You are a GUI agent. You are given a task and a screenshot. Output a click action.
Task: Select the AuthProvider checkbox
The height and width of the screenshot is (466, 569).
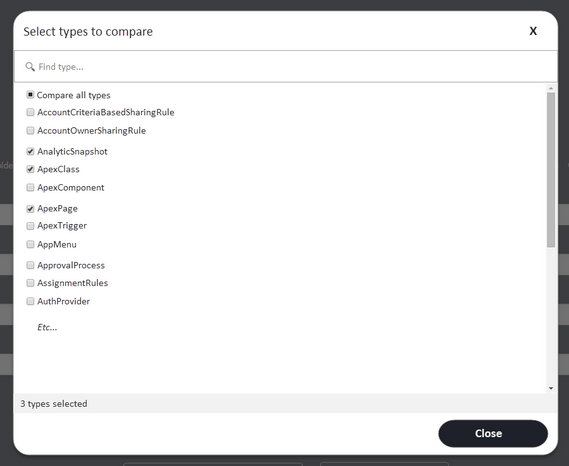click(30, 301)
